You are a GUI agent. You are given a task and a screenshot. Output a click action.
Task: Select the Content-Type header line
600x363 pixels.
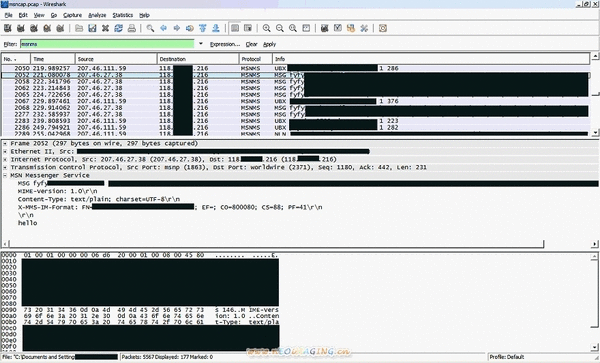[x=99, y=199]
